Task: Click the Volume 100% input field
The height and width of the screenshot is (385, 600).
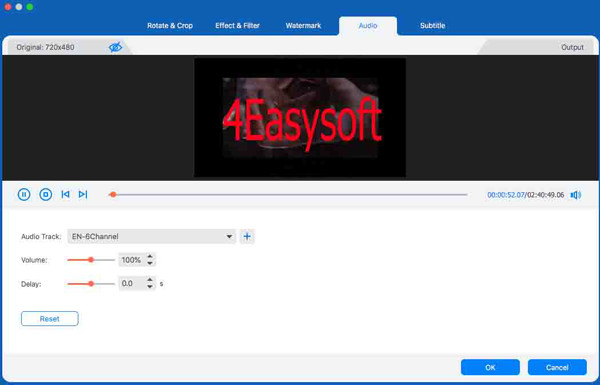Action: pos(132,260)
